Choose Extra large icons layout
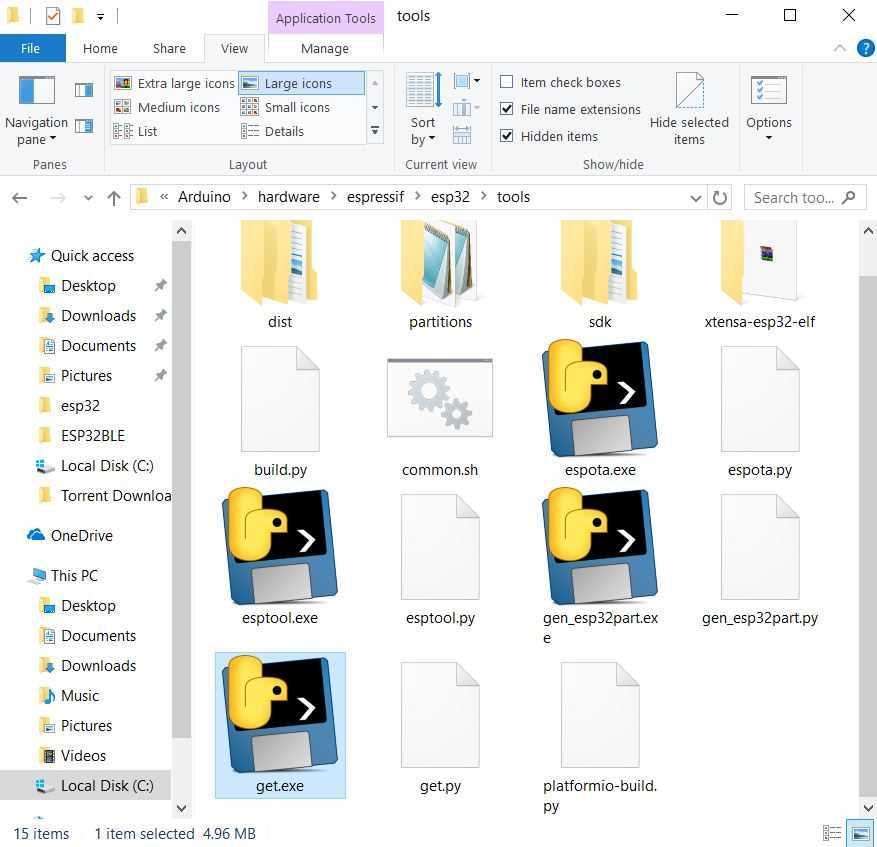Image resolution: width=877 pixels, height=847 pixels. 175,83
